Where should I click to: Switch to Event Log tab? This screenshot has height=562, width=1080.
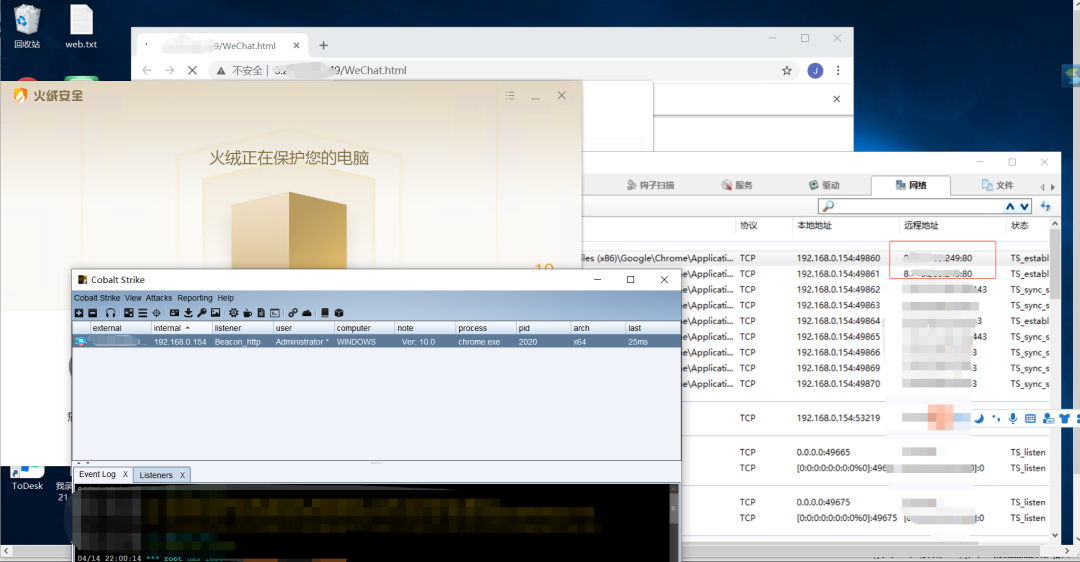[x=97, y=474]
